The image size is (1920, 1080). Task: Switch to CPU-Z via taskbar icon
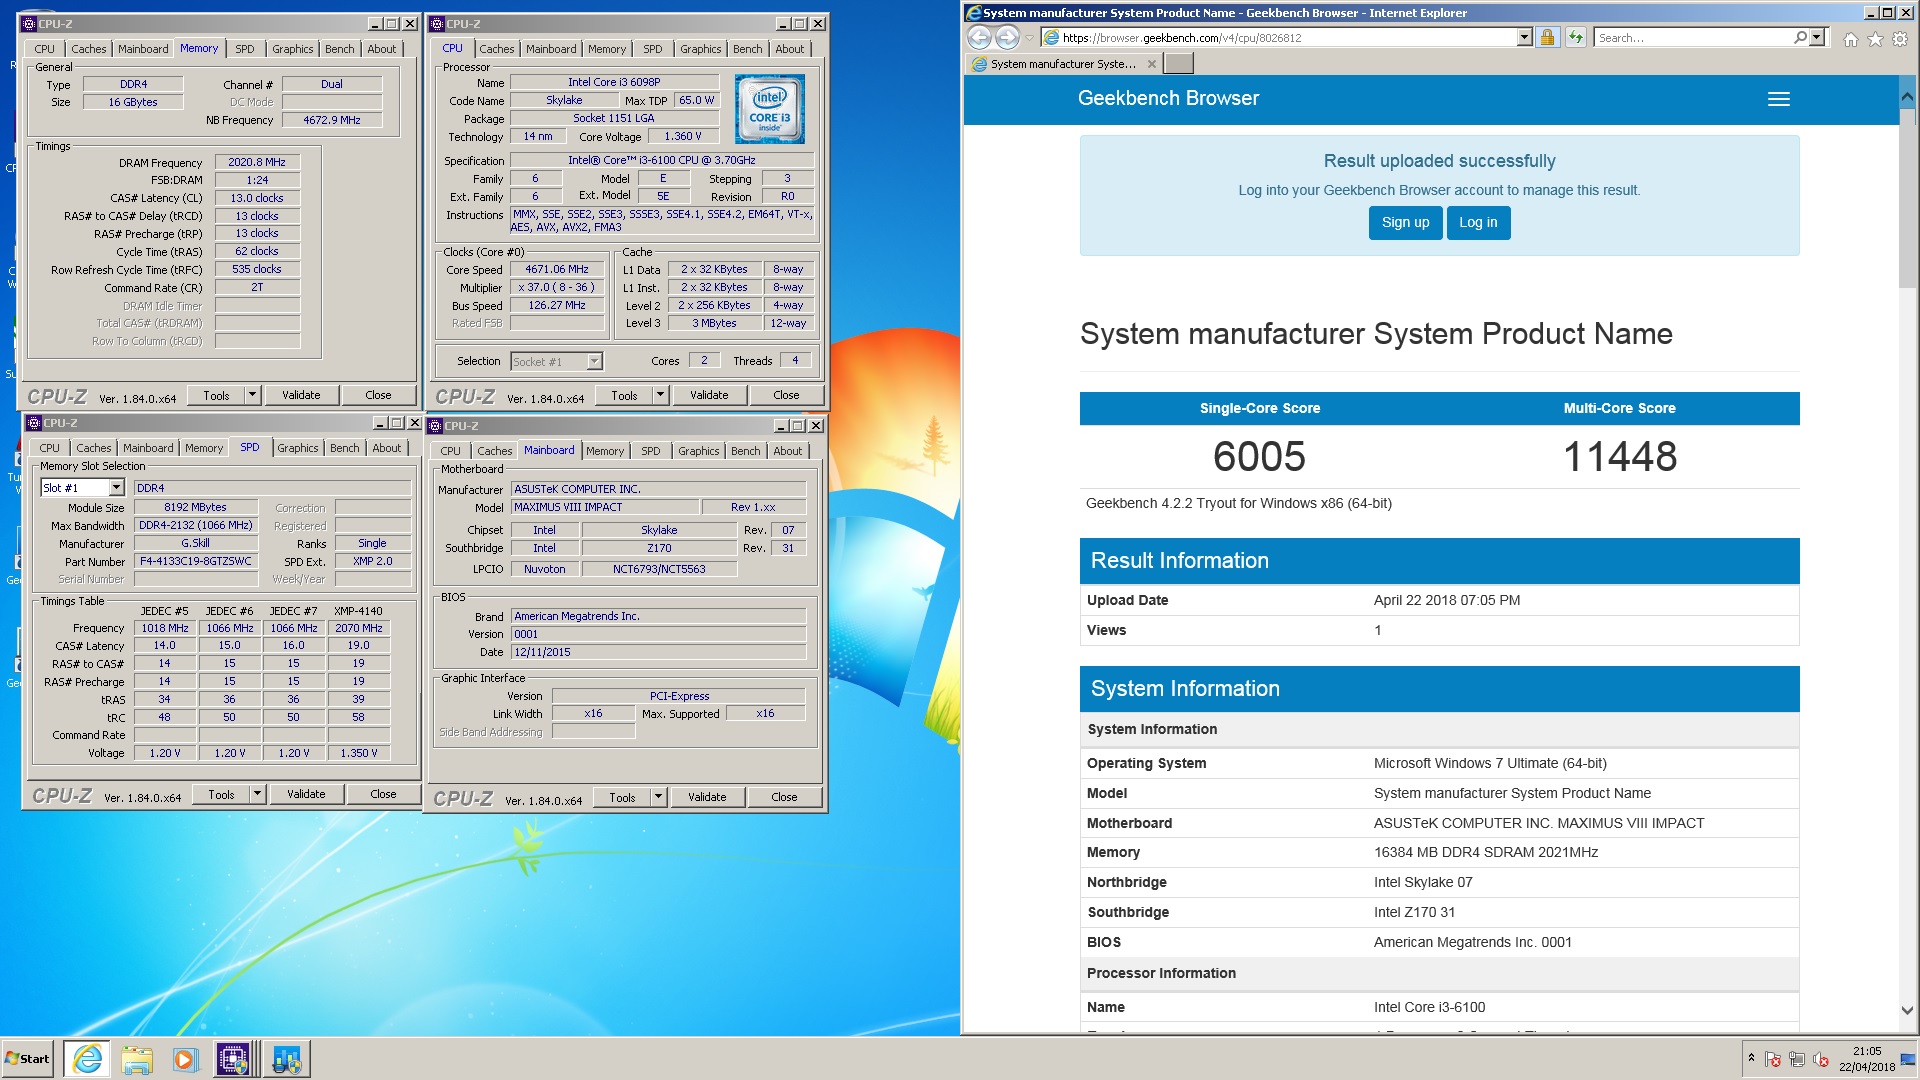point(233,1058)
